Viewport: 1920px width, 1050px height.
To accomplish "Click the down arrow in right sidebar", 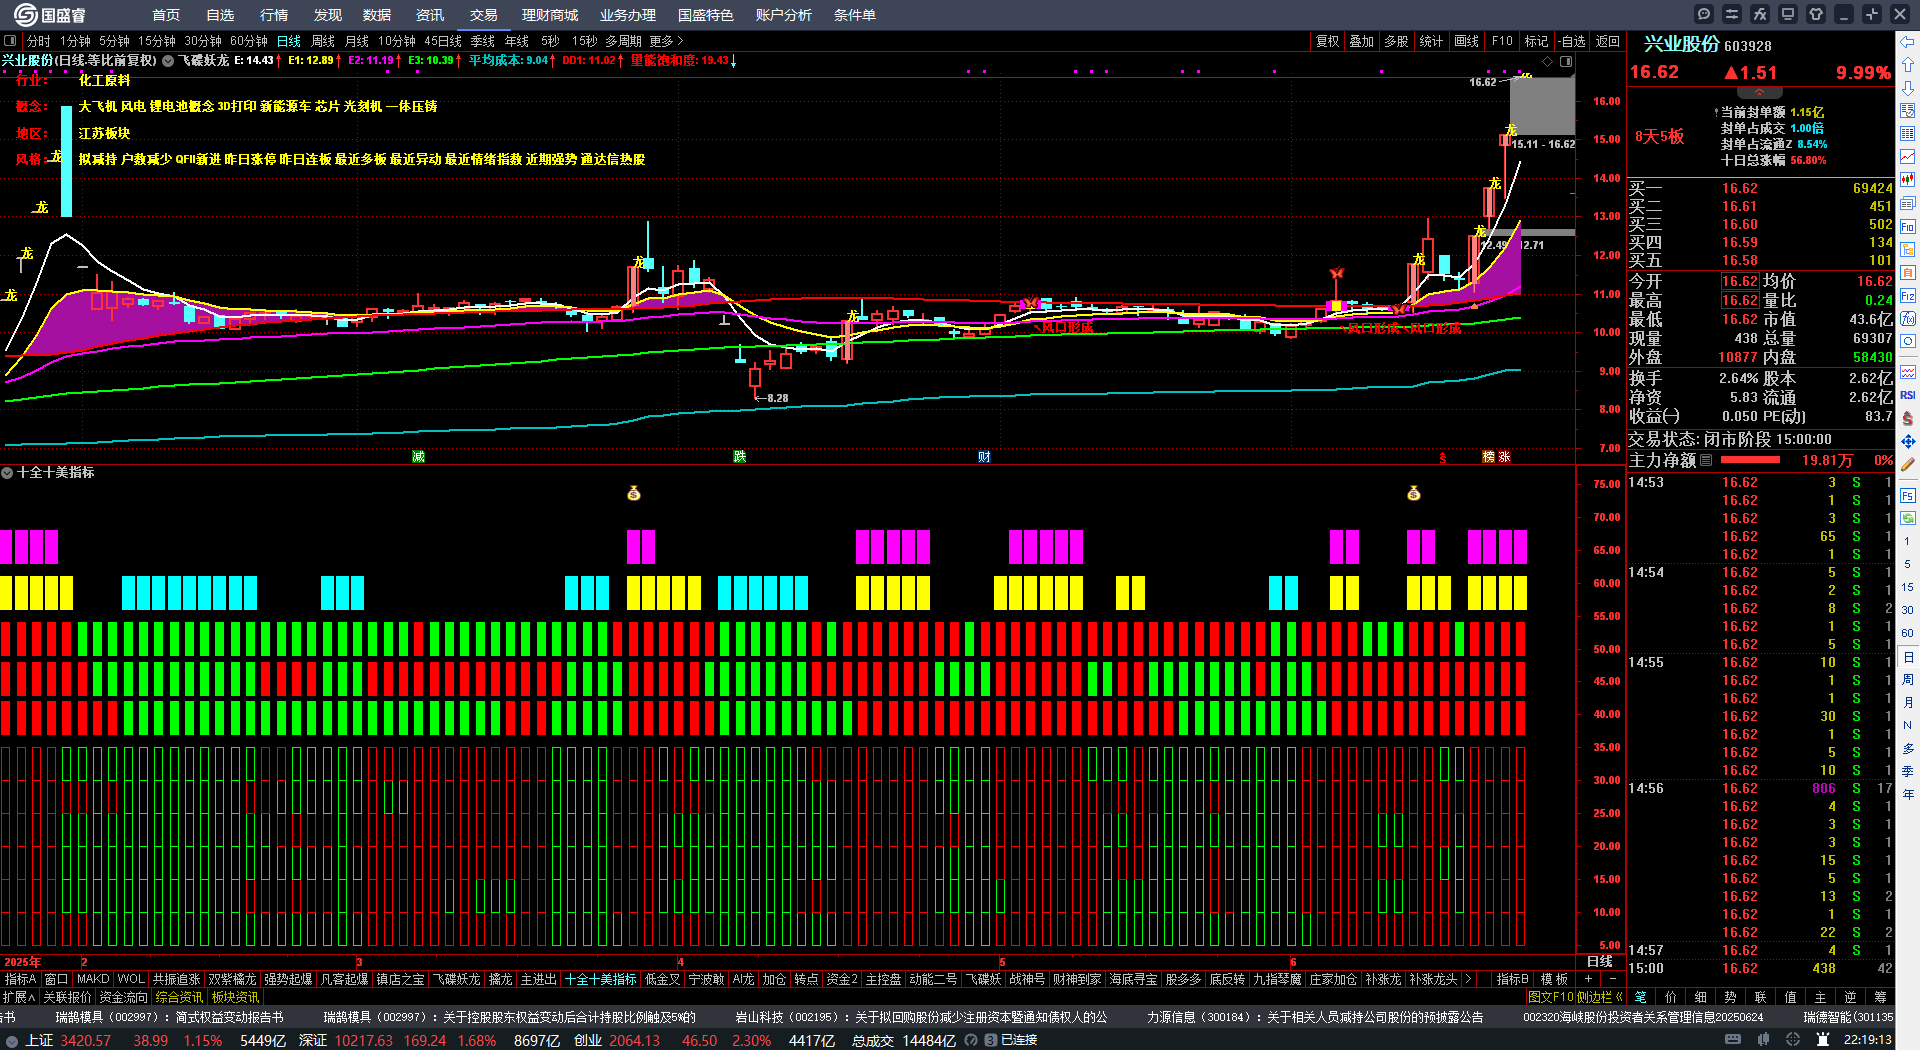I will 1908,88.
